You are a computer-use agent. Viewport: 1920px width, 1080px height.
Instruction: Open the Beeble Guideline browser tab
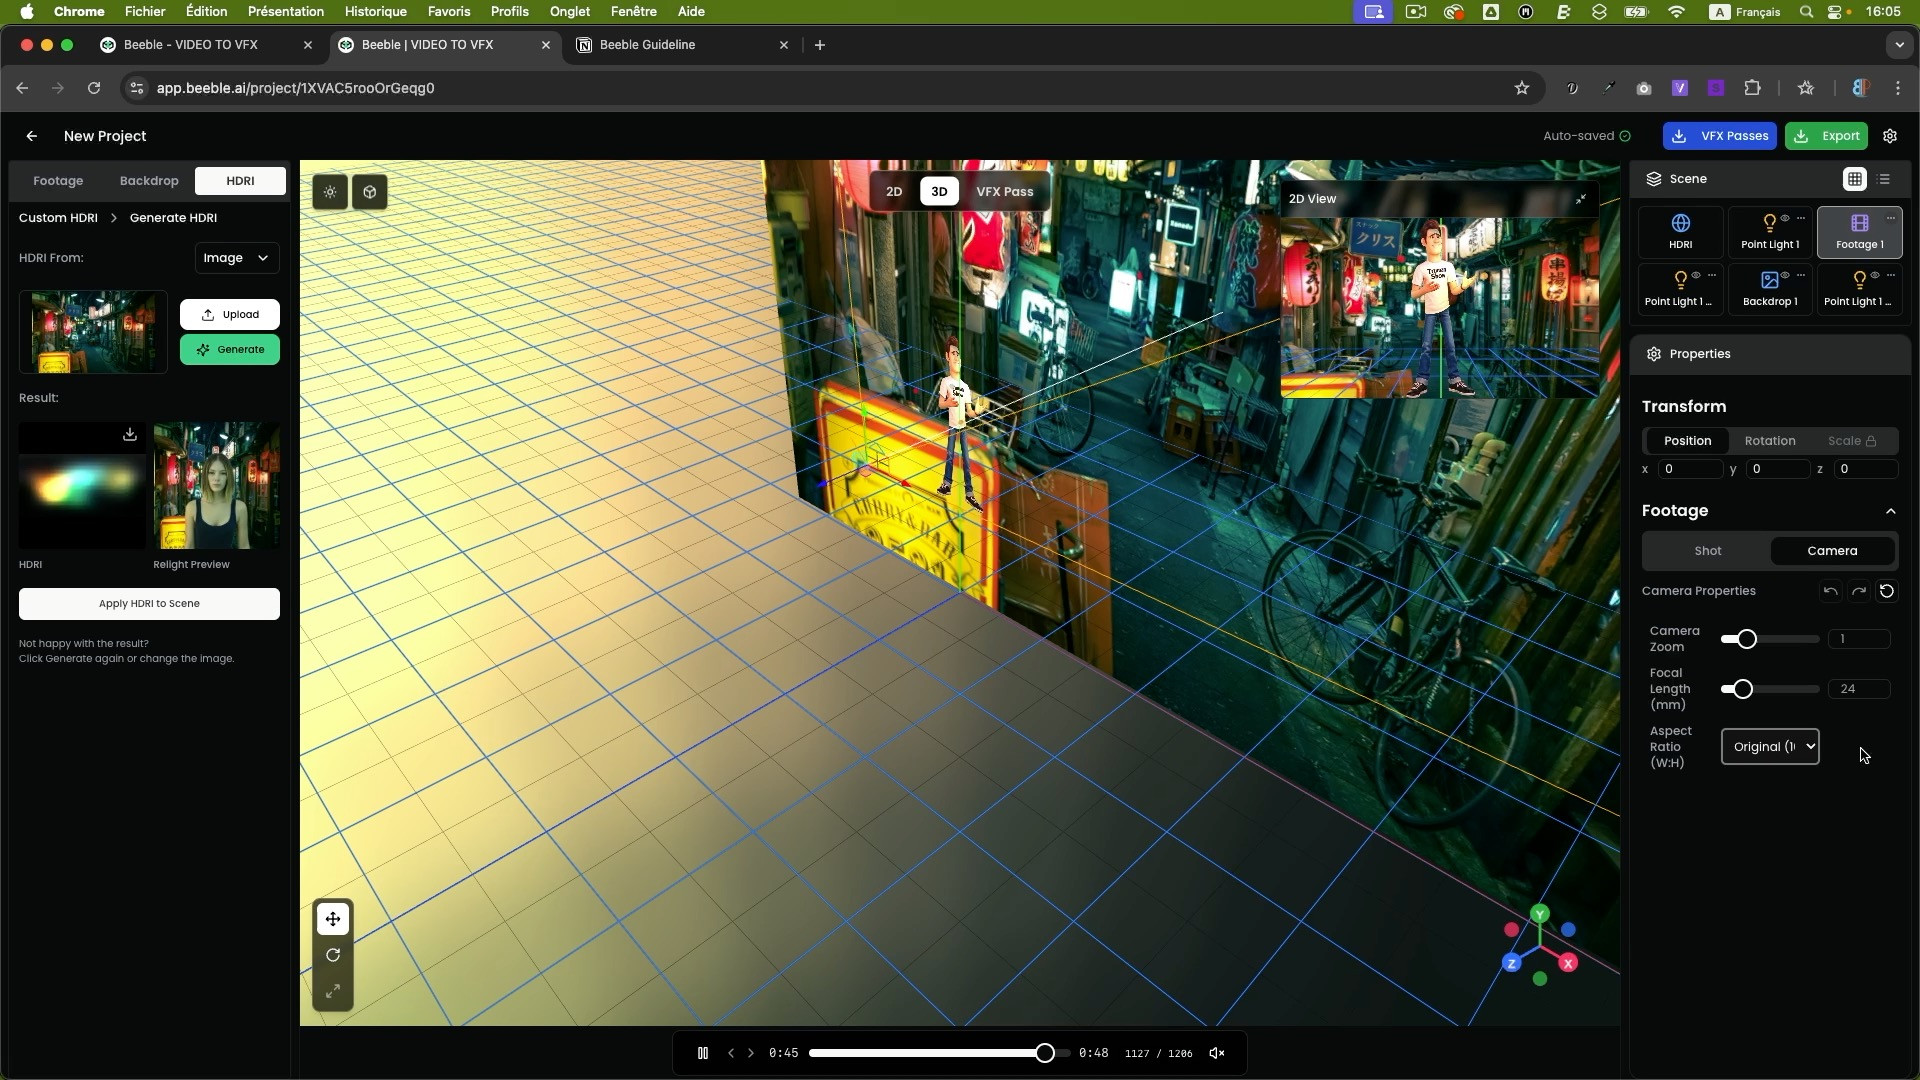click(683, 45)
